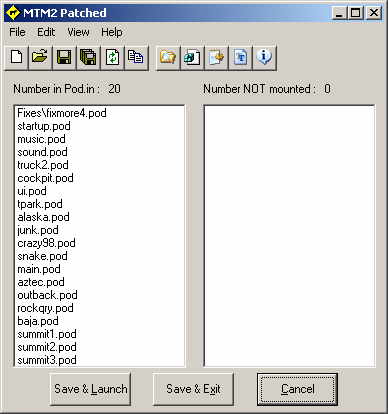Click the green arrows refresh document icon
This screenshot has height=414, width=388.
tap(112, 58)
